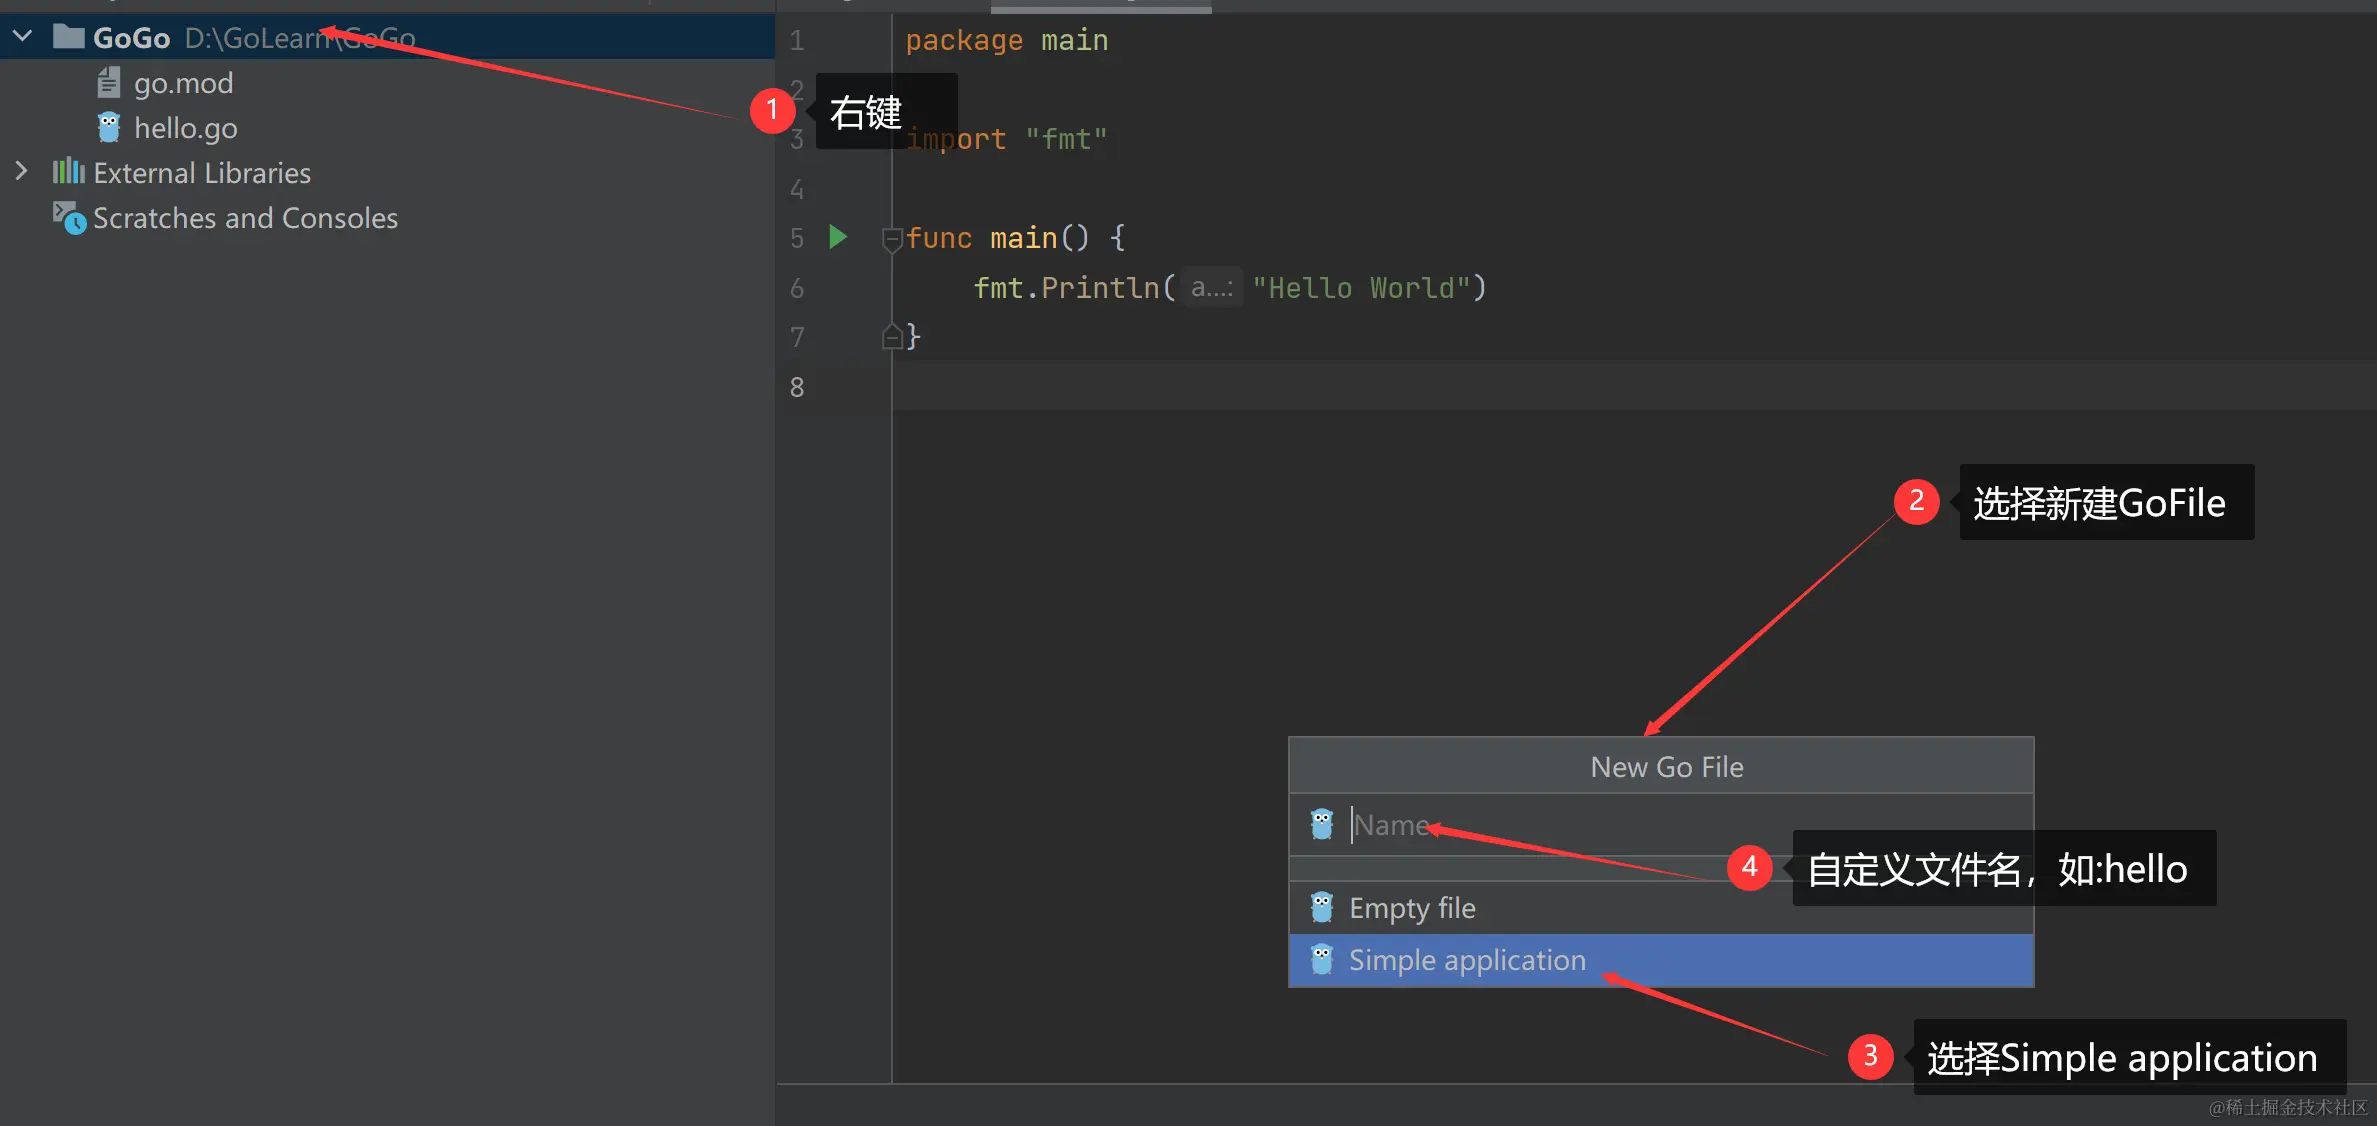Click the fold end marker at line 7
The width and height of the screenshot is (2377, 1126).
(891, 337)
